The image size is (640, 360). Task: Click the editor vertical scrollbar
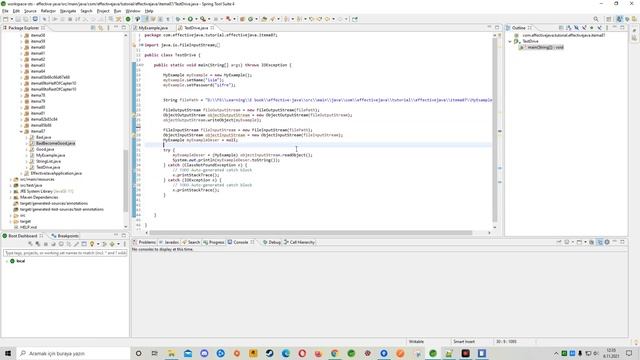coord(495,130)
